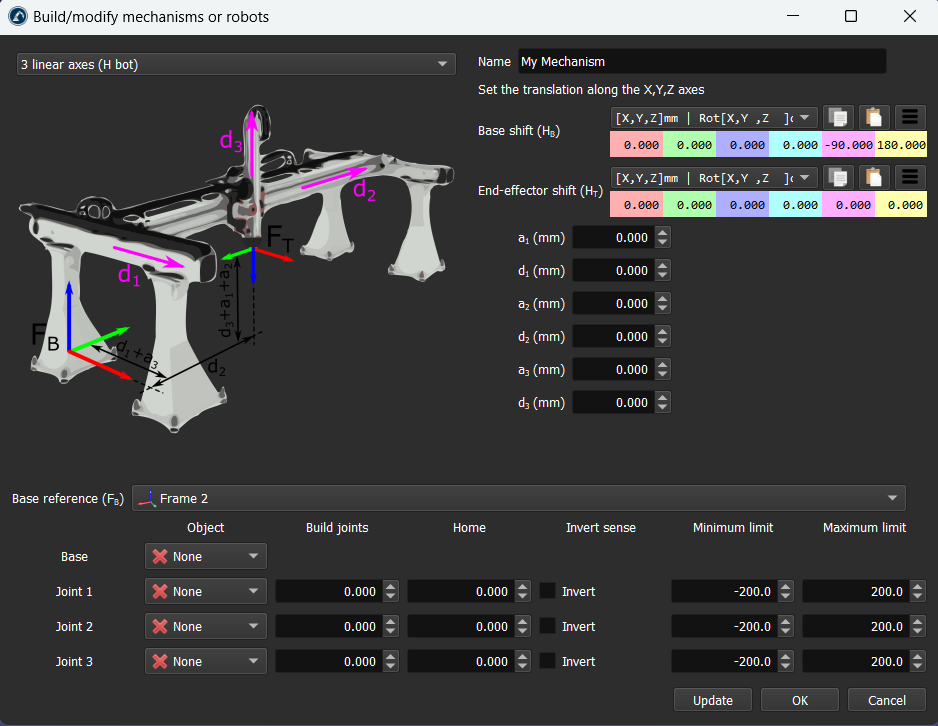938x726 pixels.
Task: Check Invert for Joint 3
Action: coord(548,661)
